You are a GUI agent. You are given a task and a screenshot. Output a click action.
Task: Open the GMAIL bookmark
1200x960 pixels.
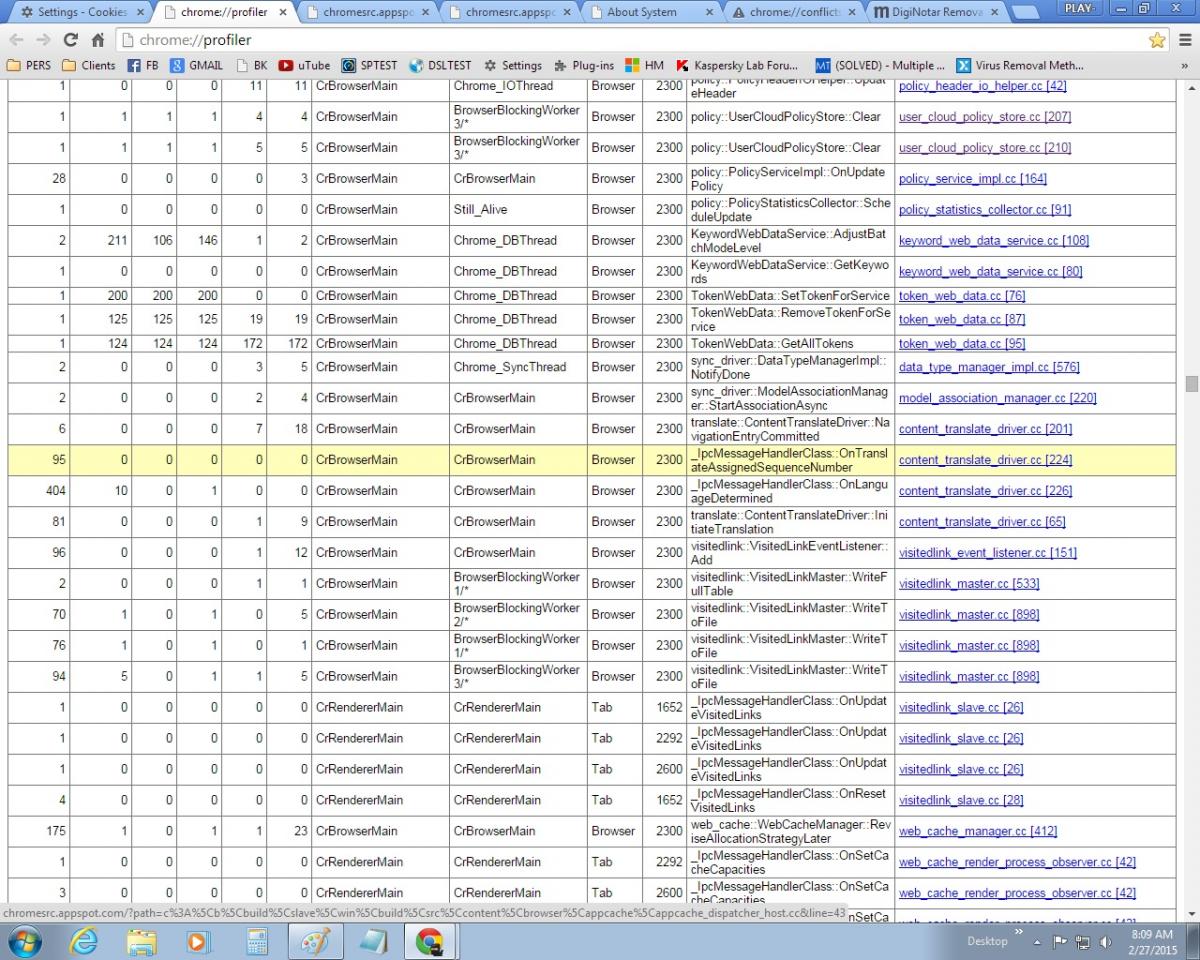197,65
